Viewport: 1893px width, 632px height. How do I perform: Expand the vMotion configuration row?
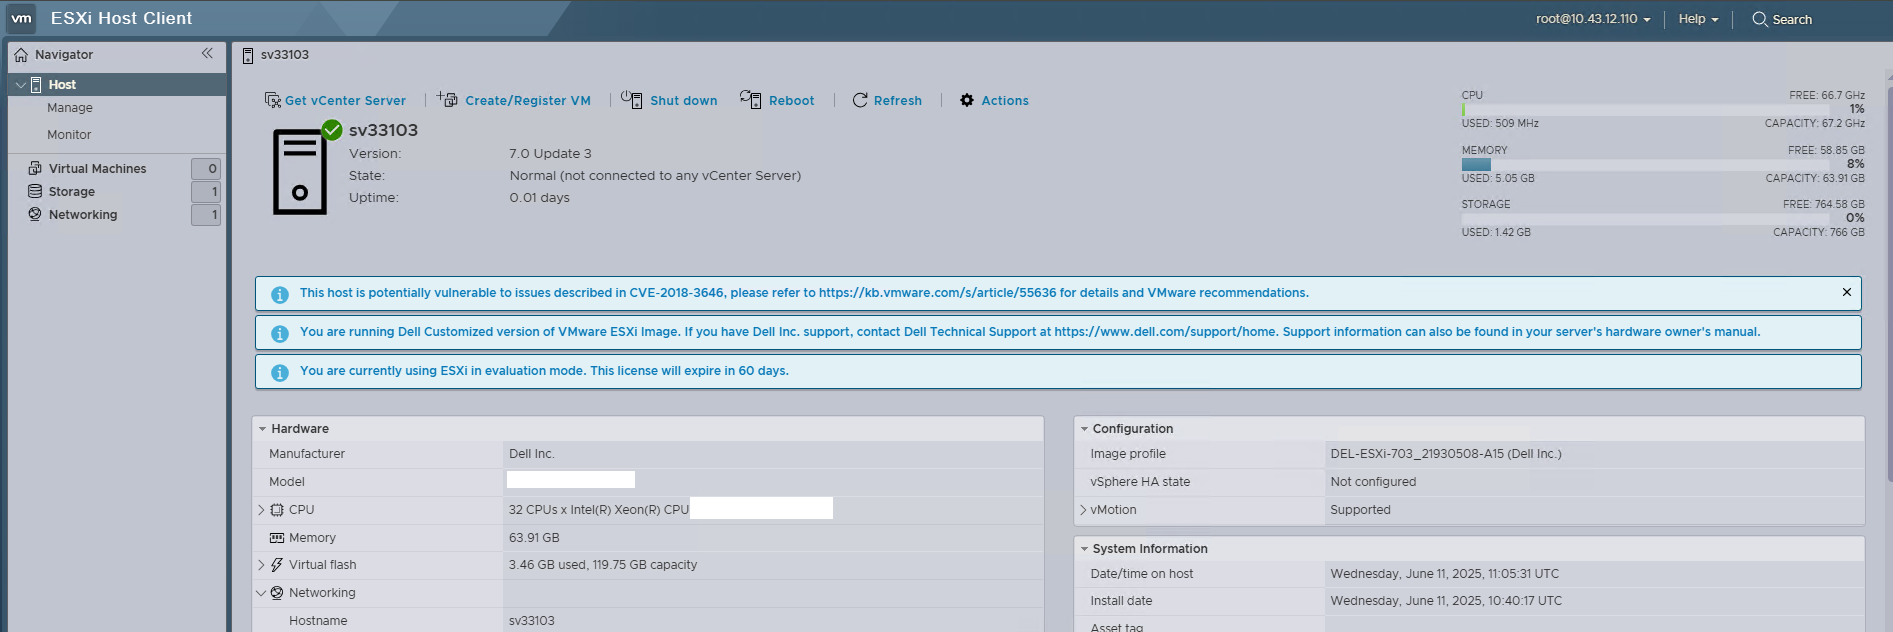coord(1083,510)
